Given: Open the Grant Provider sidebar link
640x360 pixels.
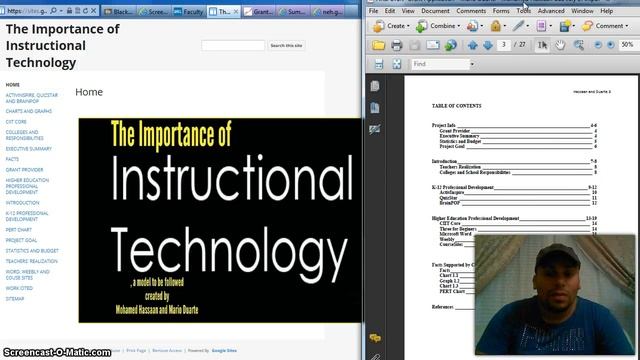Looking at the screenshot, I should (x=24, y=169).
